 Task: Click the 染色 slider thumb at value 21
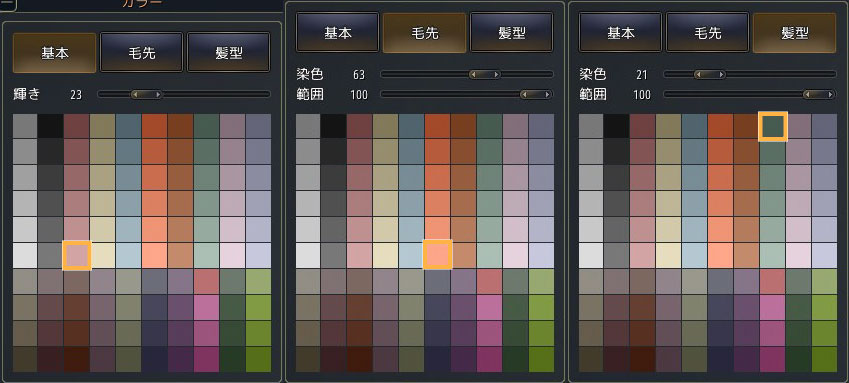710,74
